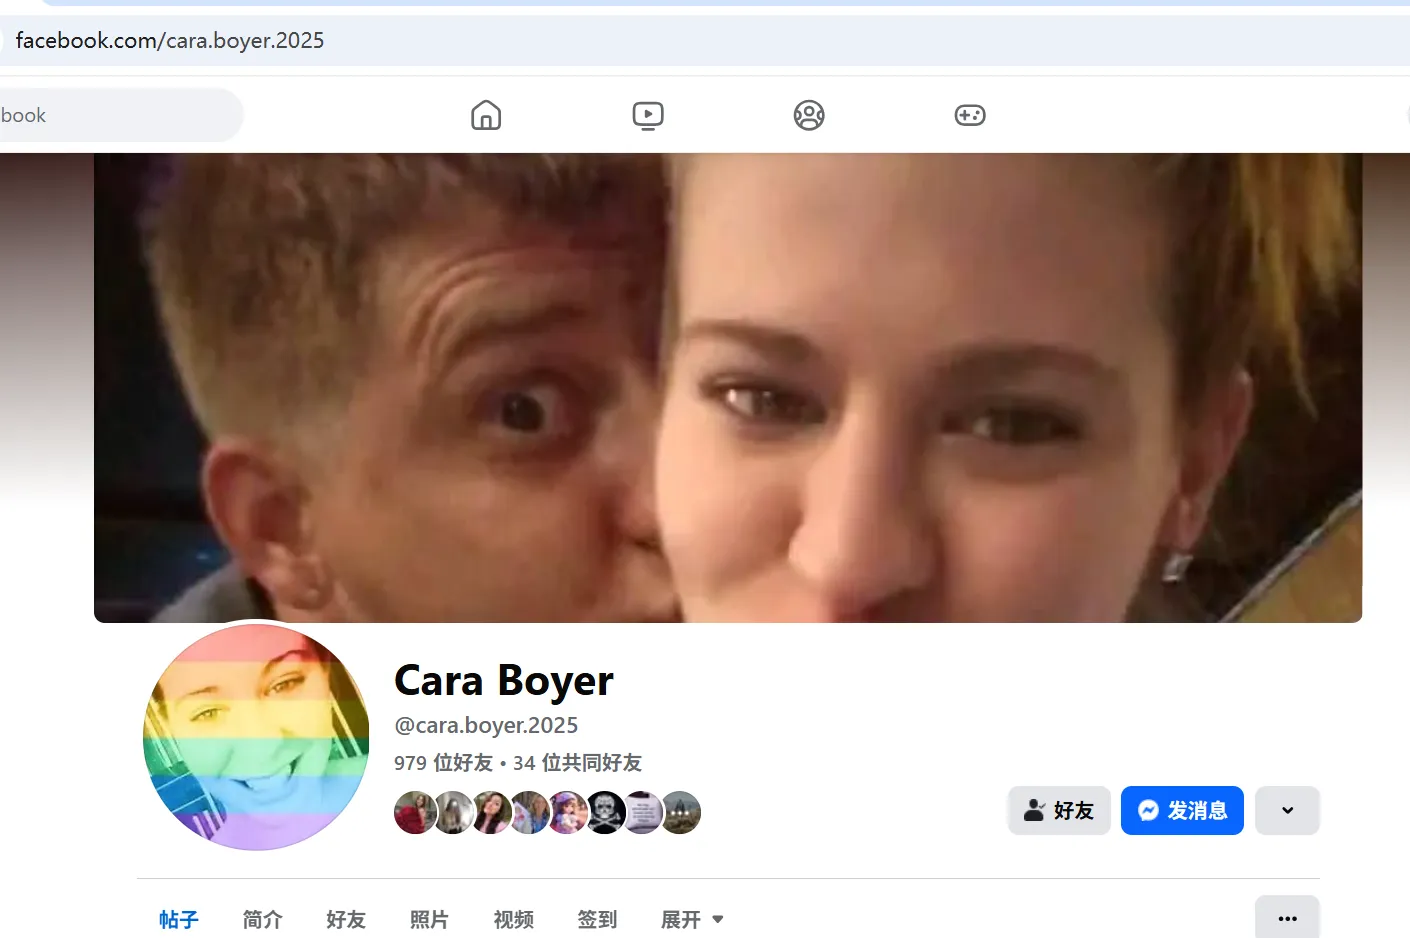Click the 好友 friends status button
Viewport: 1410px width, 938px height.
point(1058,810)
